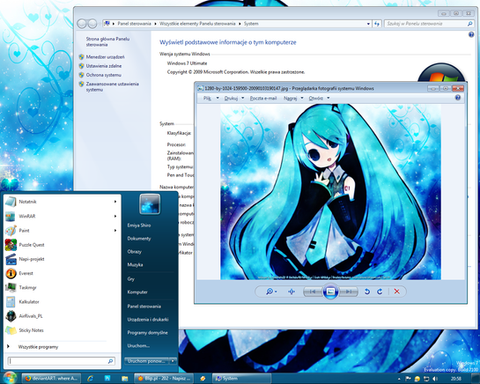This screenshot has height=384, width=480.
Task: Open Panel sterowania from the Start menu
Action: (x=144, y=306)
